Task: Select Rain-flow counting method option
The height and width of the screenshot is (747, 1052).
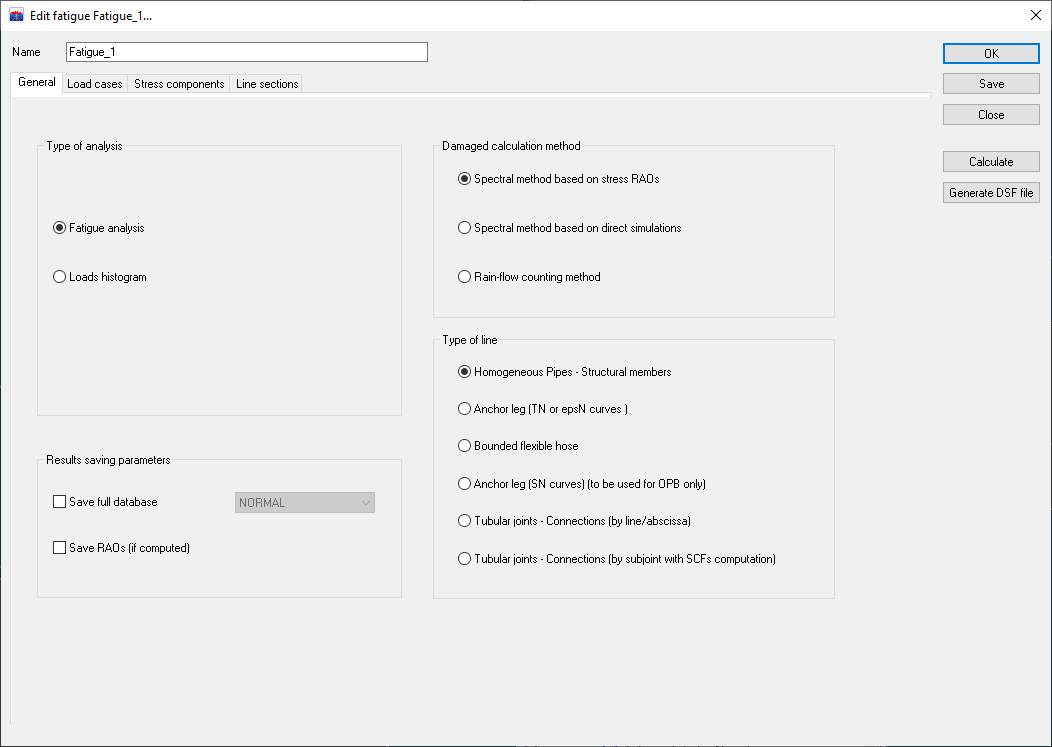Action: click(464, 277)
